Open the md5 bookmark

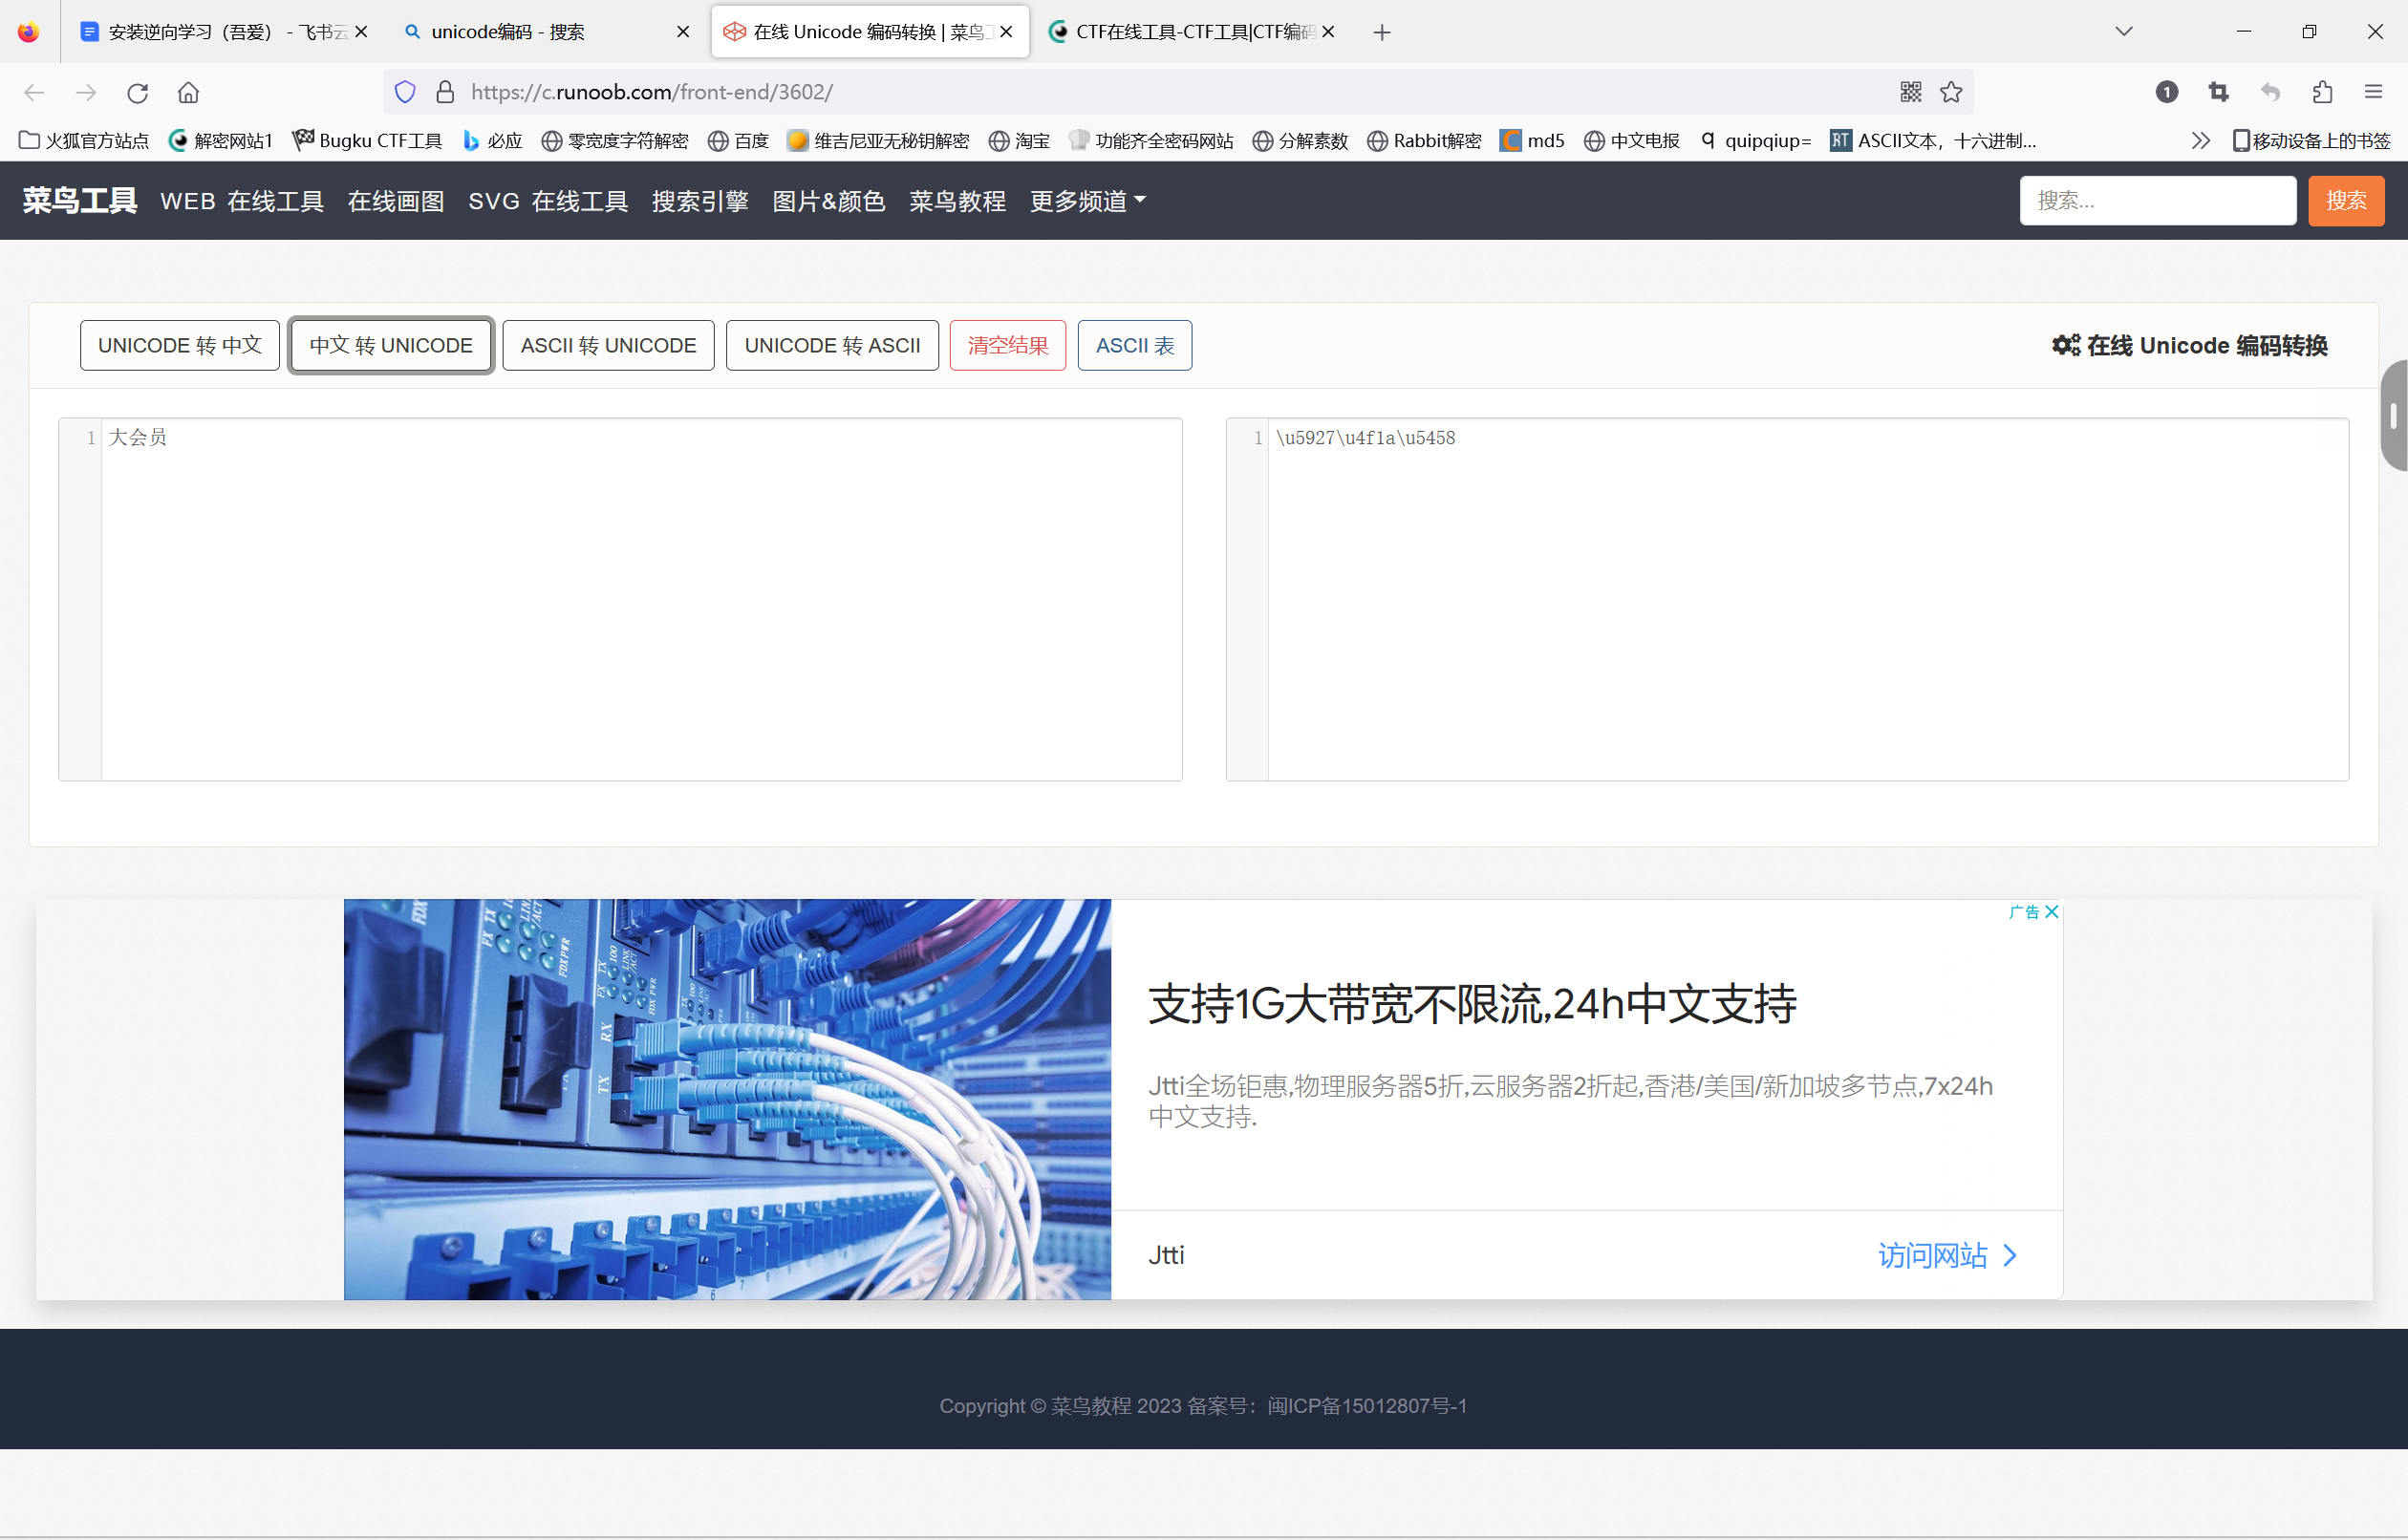(1533, 141)
